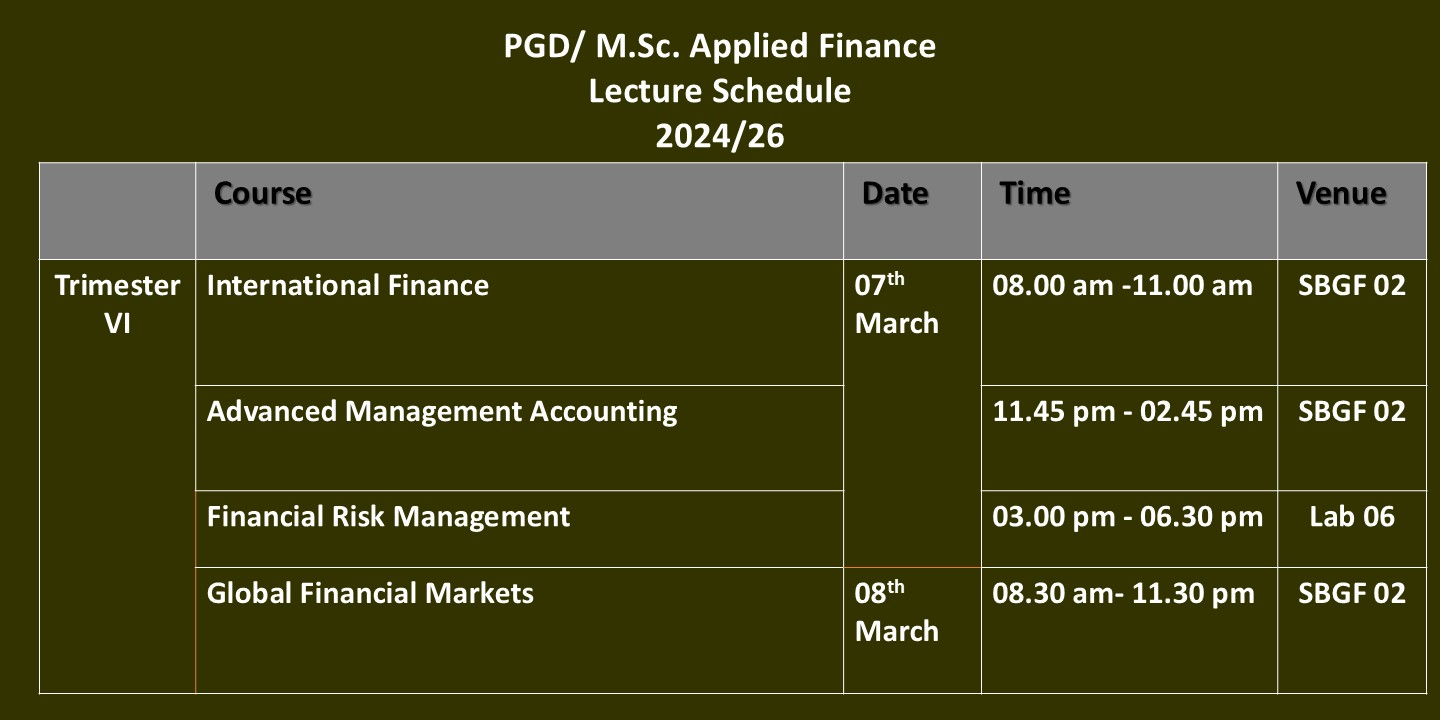The height and width of the screenshot is (720, 1440).
Task: Select the Global Financial Markets cell
Action: tap(370, 593)
